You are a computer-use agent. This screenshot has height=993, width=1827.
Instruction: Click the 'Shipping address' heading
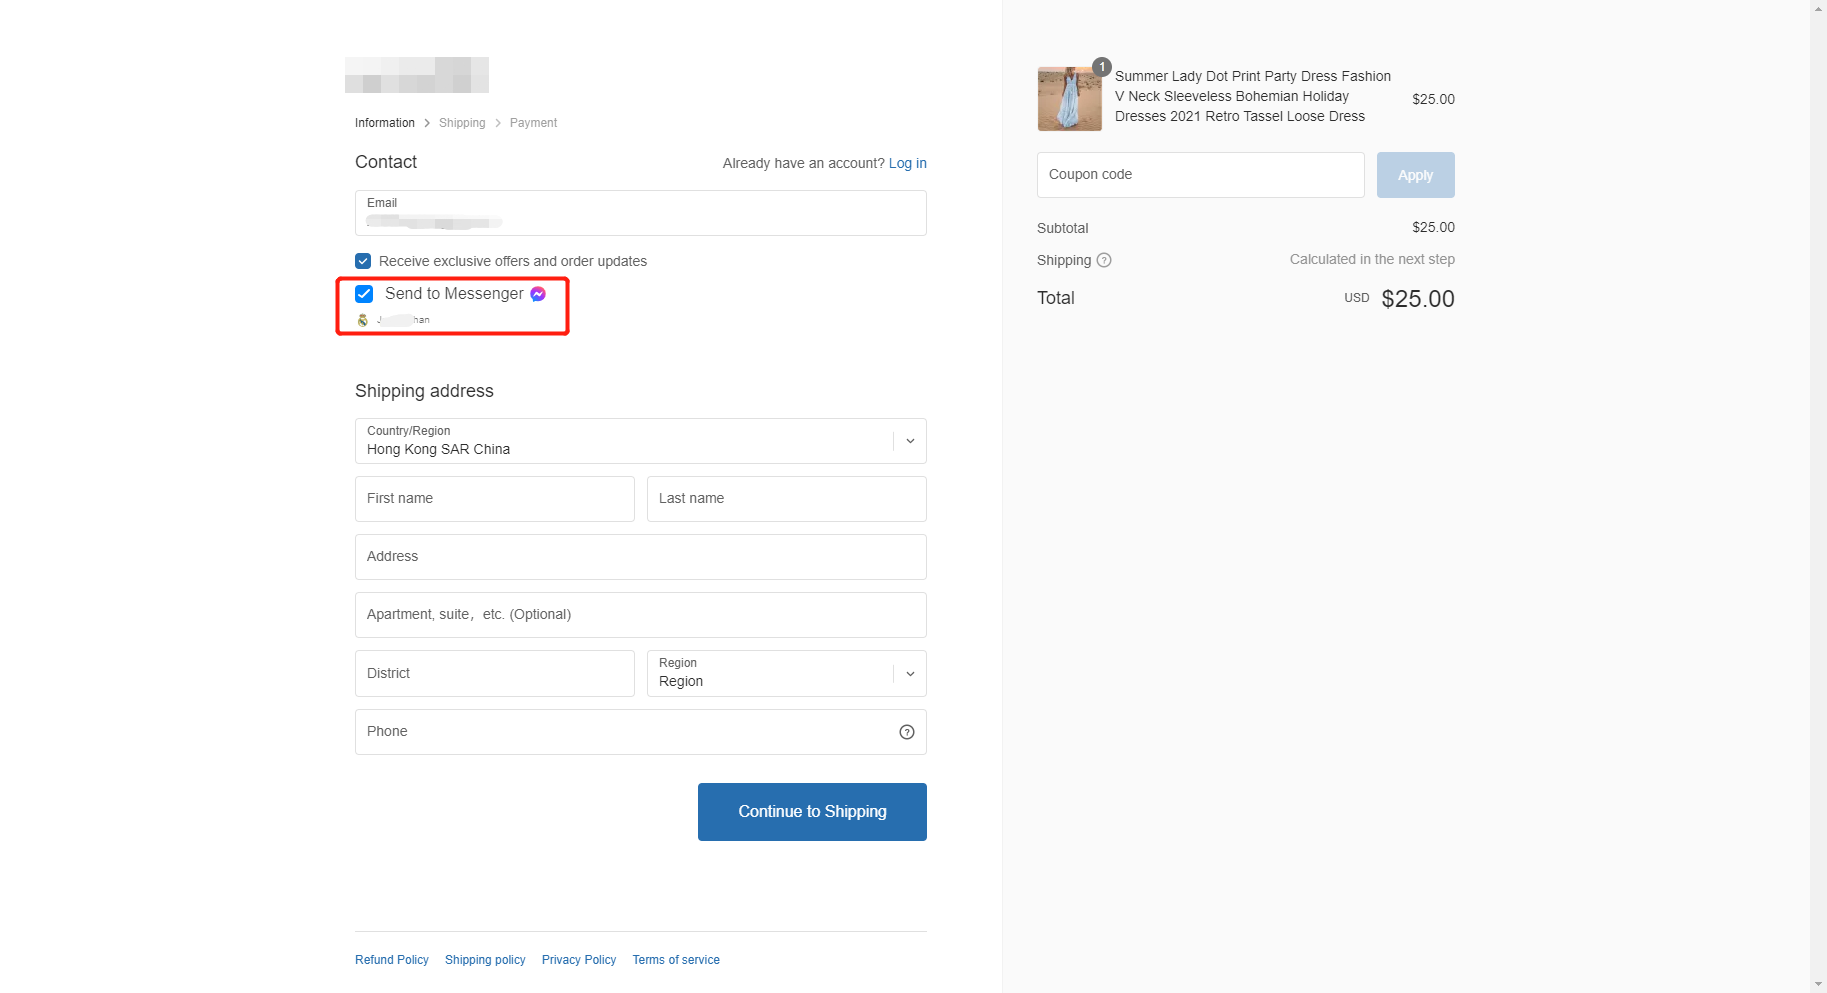coord(424,391)
